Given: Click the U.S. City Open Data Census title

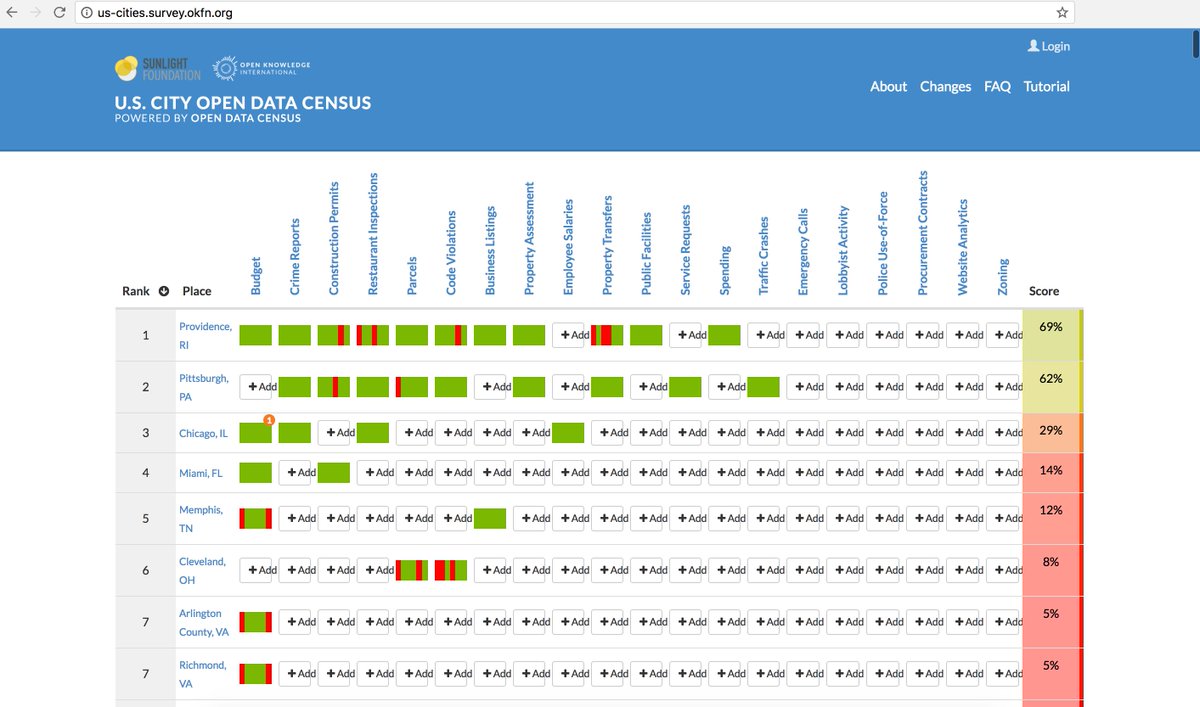Looking at the screenshot, I should 243,103.
